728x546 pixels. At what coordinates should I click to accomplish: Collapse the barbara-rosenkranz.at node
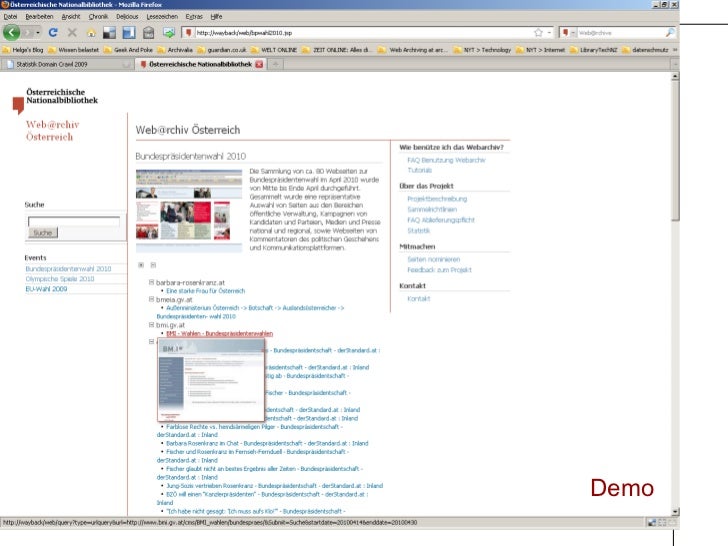(x=151, y=282)
